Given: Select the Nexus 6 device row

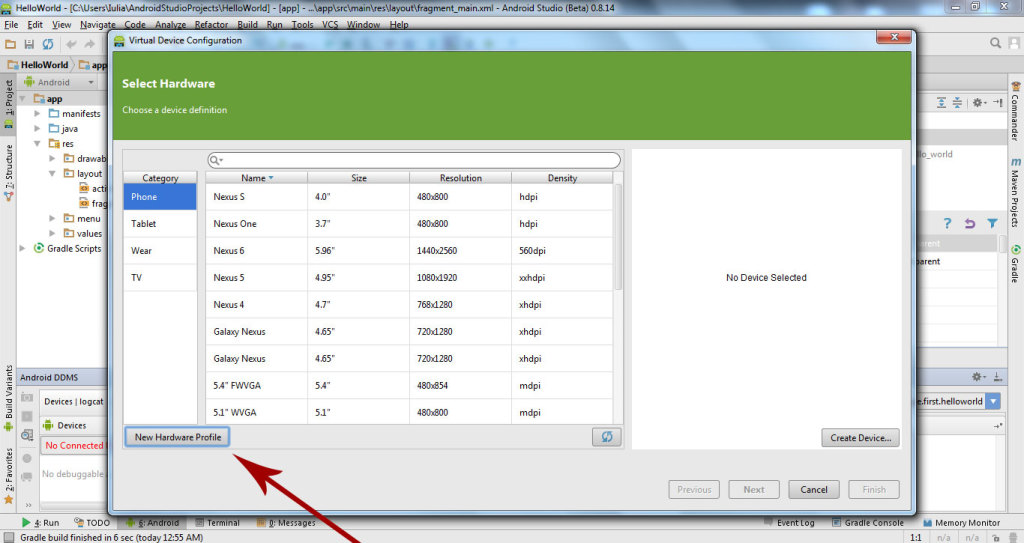Looking at the screenshot, I should [409, 250].
